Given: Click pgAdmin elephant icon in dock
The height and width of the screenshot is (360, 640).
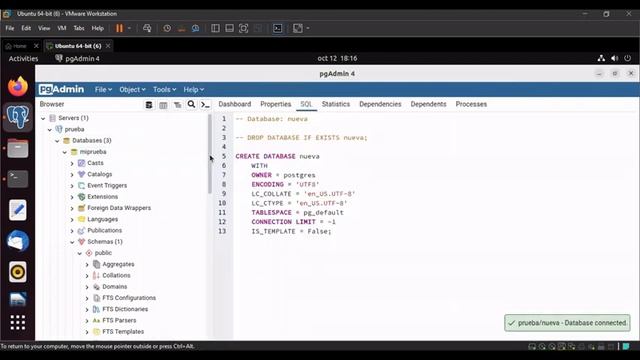Looking at the screenshot, I should point(18,117).
